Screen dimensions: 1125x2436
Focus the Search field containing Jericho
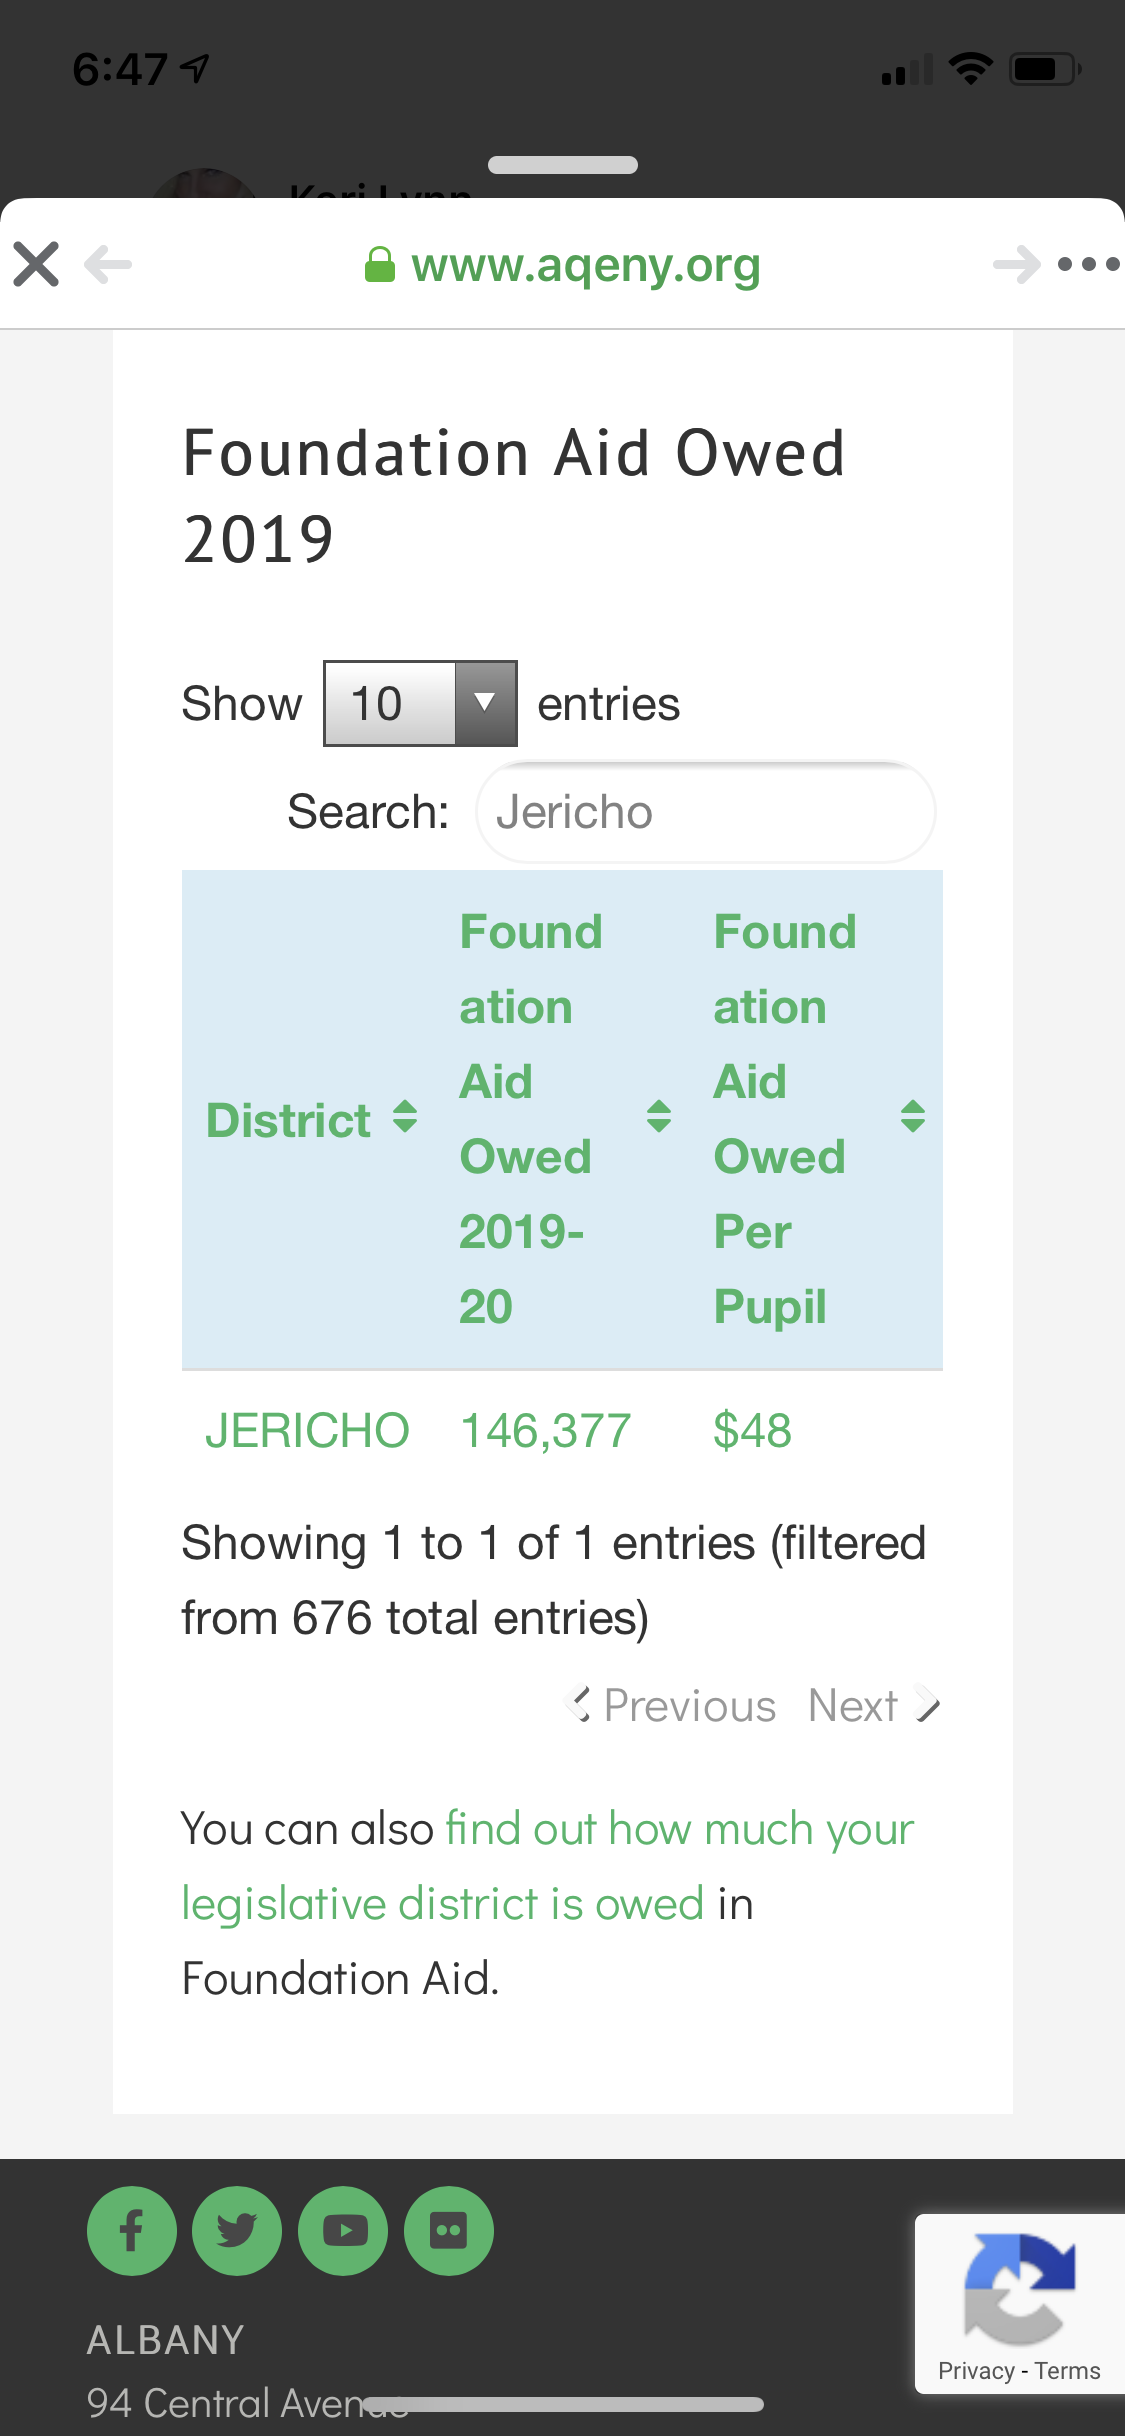click(706, 812)
